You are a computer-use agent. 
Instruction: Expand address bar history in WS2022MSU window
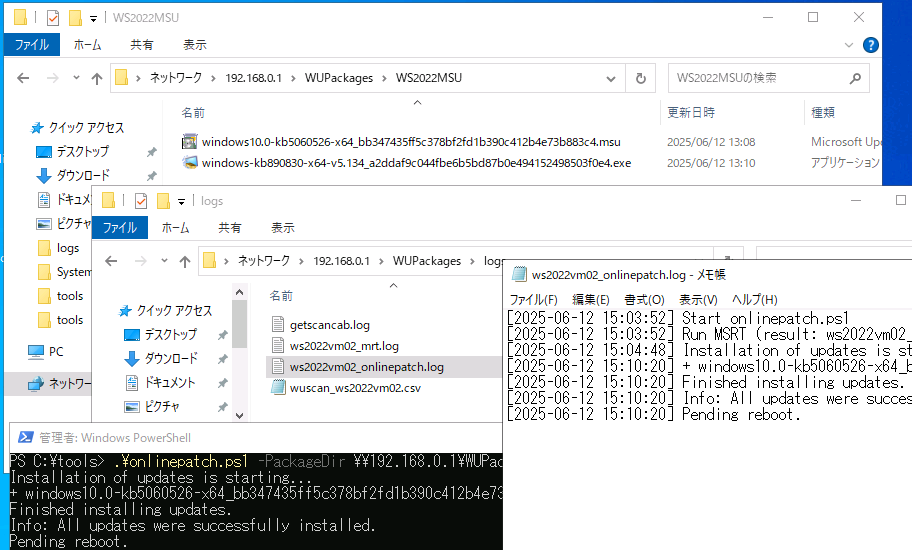pos(611,78)
